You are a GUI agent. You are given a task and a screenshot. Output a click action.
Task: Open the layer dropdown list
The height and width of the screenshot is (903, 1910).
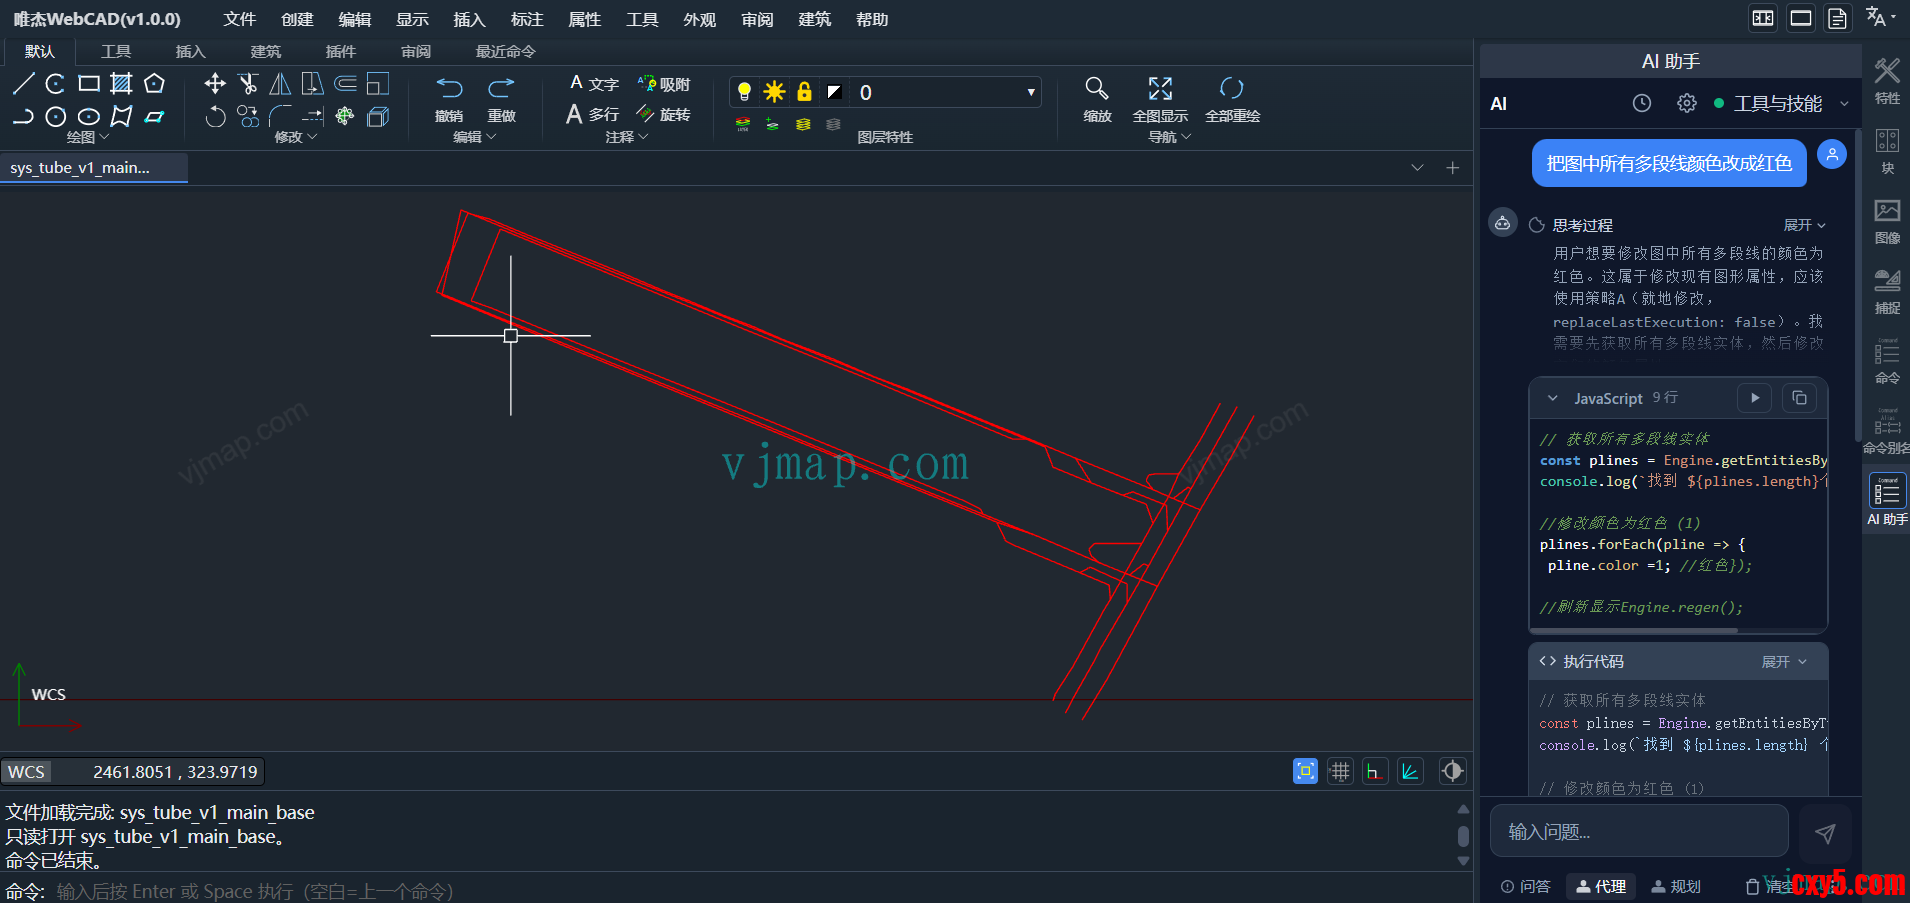point(1031,92)
